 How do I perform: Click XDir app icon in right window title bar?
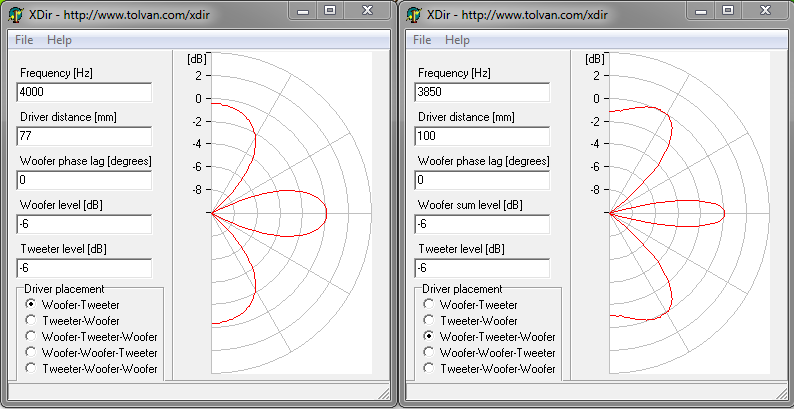414,15
